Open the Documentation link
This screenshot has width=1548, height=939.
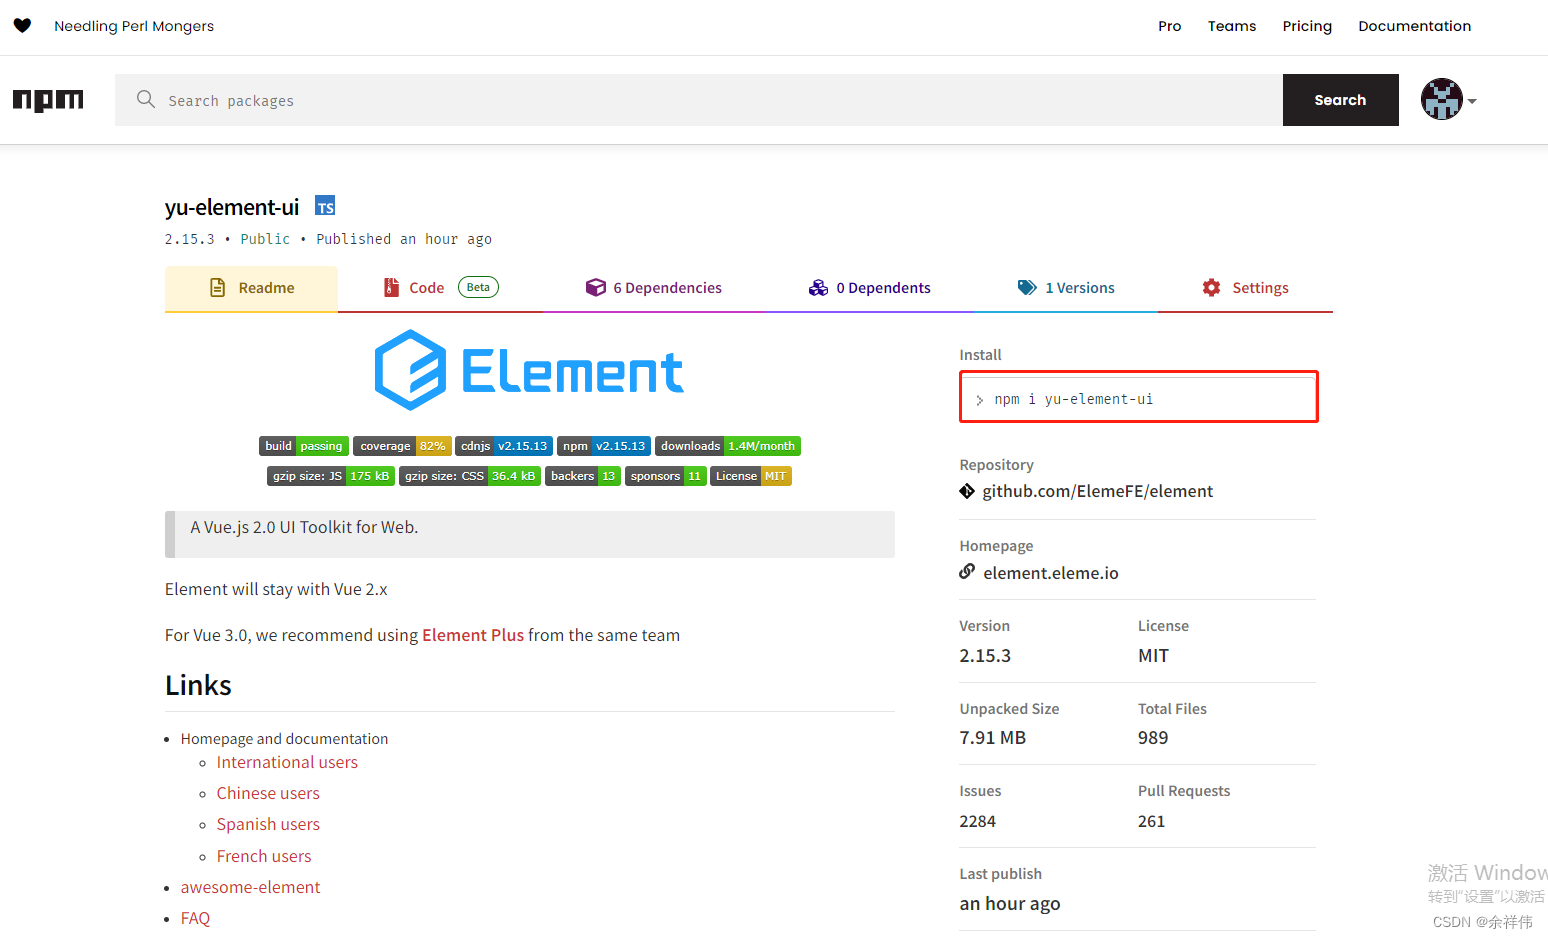coord(1414,26)
